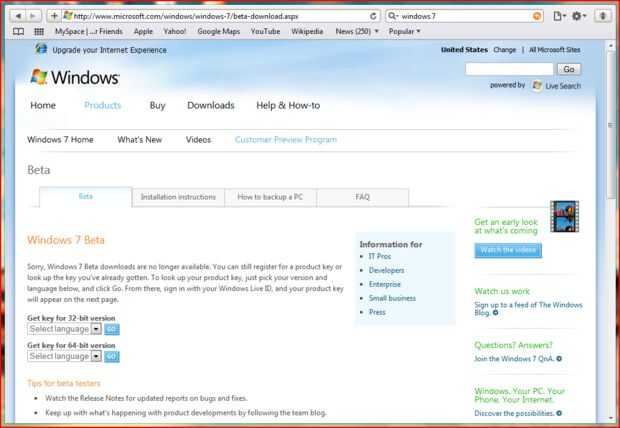The image size is (620, 428).
Task: Open the MySpace bookmark
Action: (89, 31)
